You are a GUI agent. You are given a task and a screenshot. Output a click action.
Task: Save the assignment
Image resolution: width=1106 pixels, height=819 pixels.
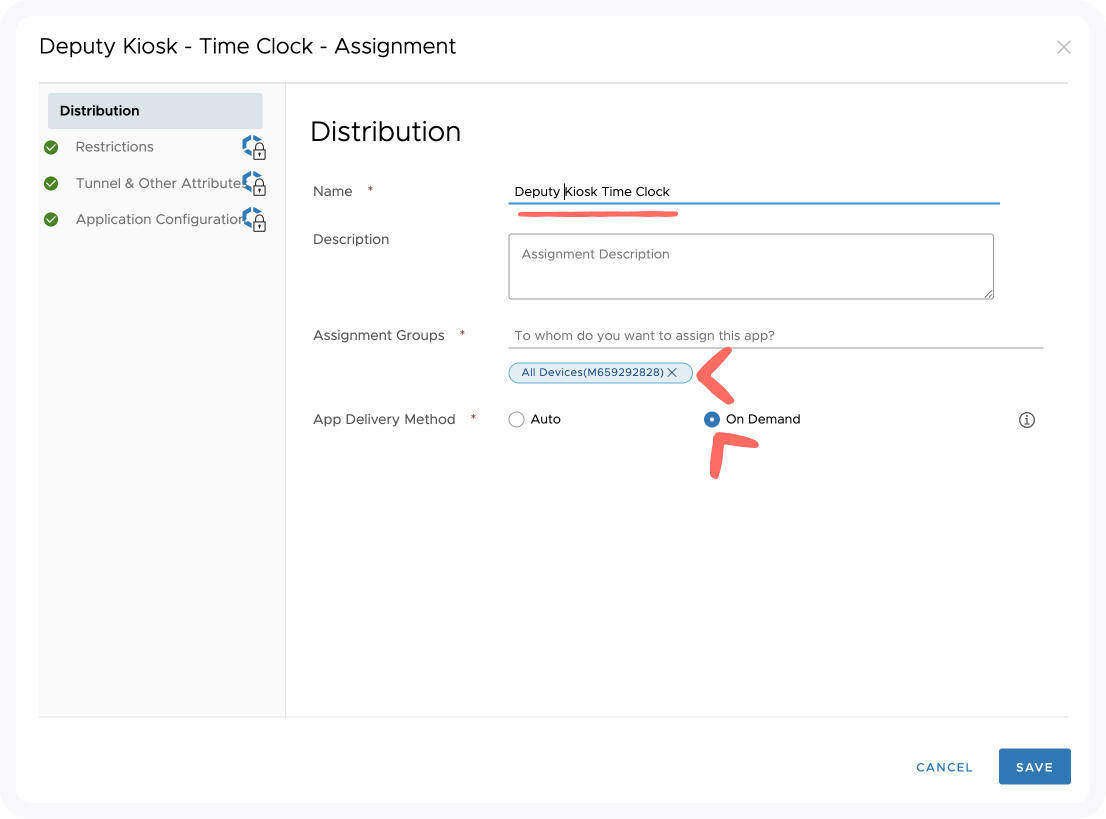[1035, 767]
